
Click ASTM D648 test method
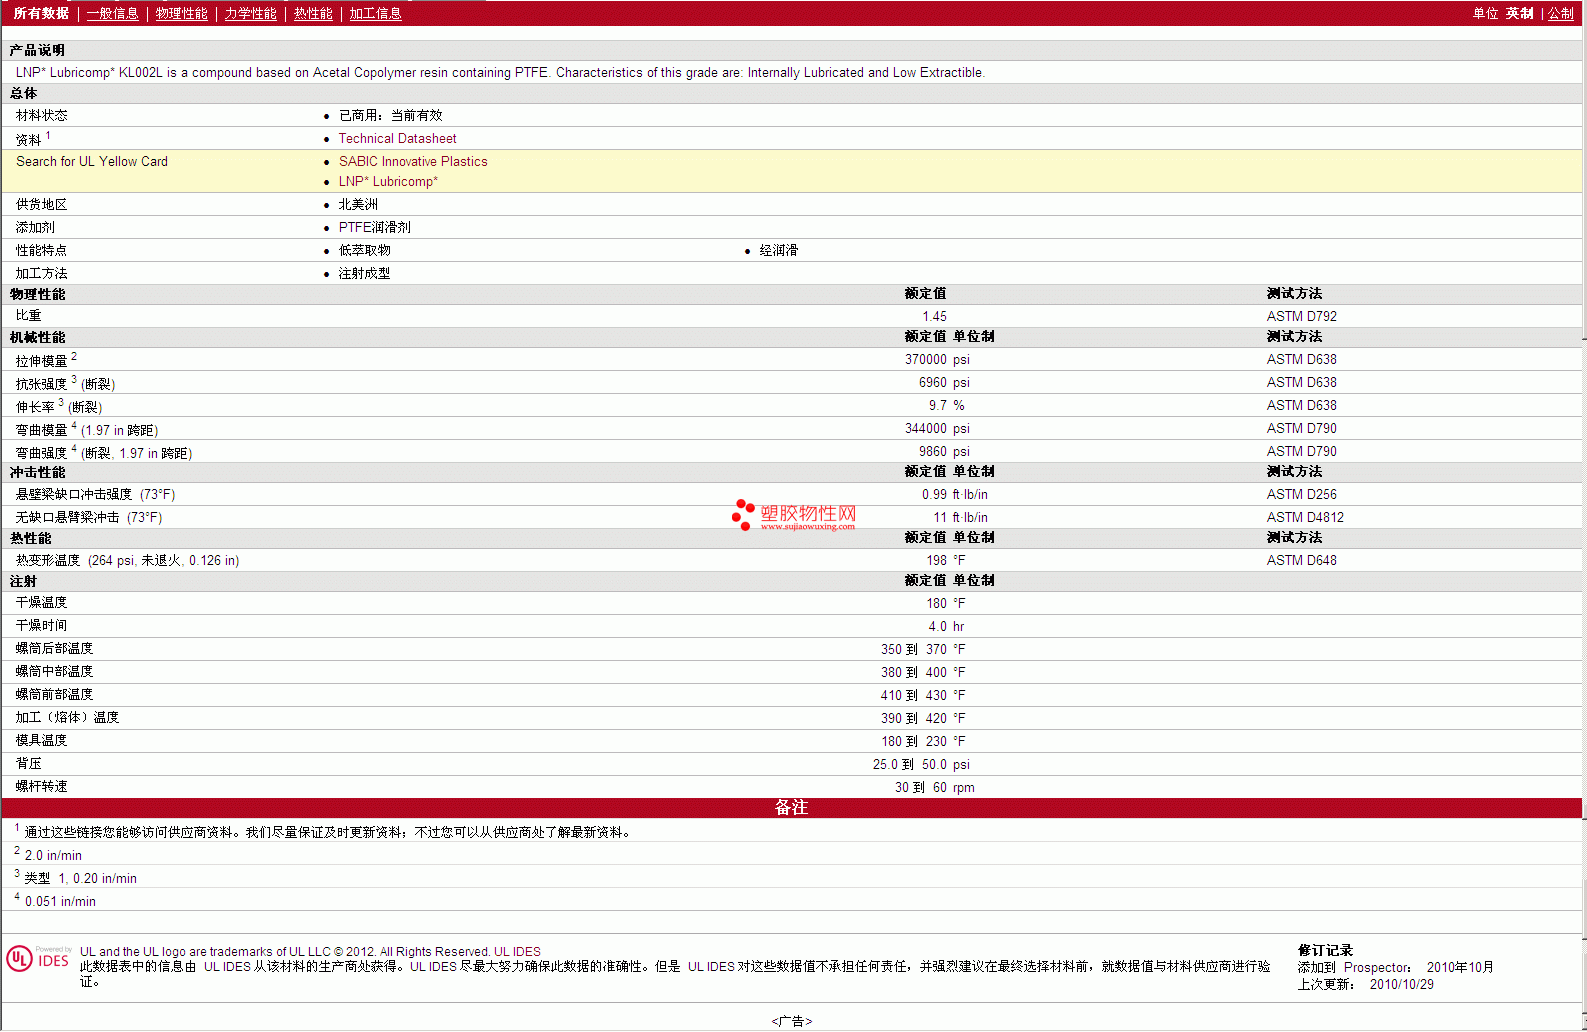coord(1301,561)
